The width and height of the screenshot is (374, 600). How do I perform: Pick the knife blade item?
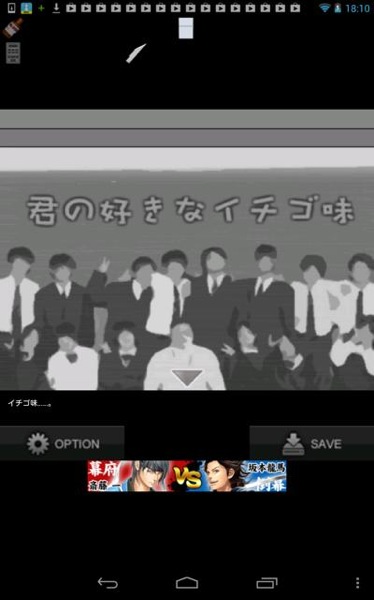coord(136,53)
